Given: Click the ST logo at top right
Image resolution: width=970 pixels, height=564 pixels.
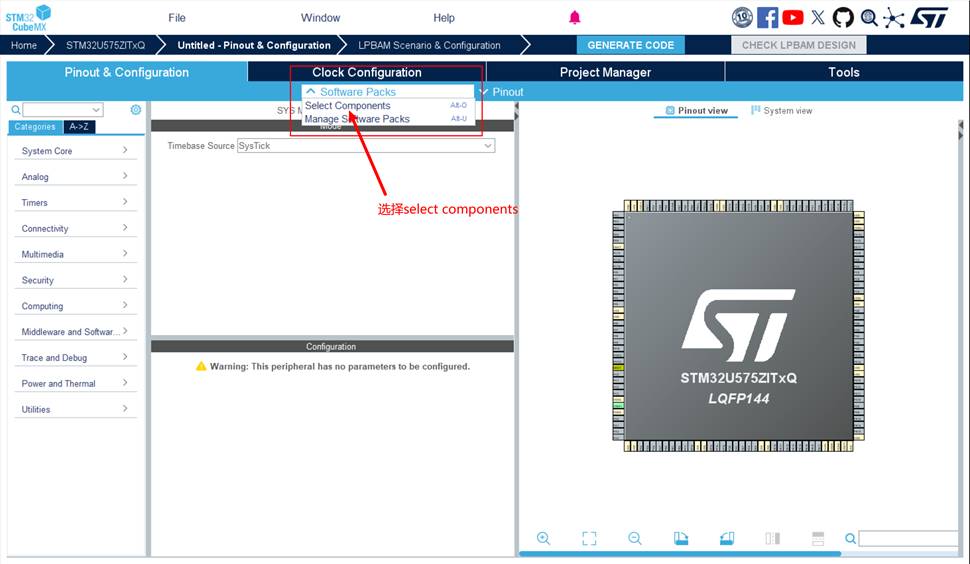Looking at the screenshot, I should [x=929, y=17].
